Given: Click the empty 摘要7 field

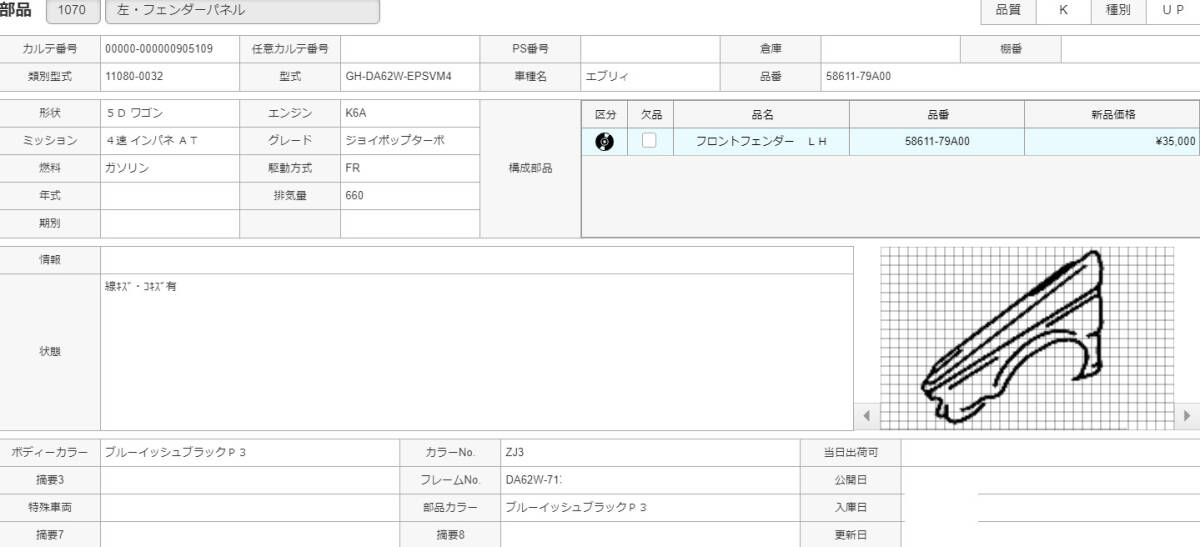Looking at the screenshot, I should 250,534.
